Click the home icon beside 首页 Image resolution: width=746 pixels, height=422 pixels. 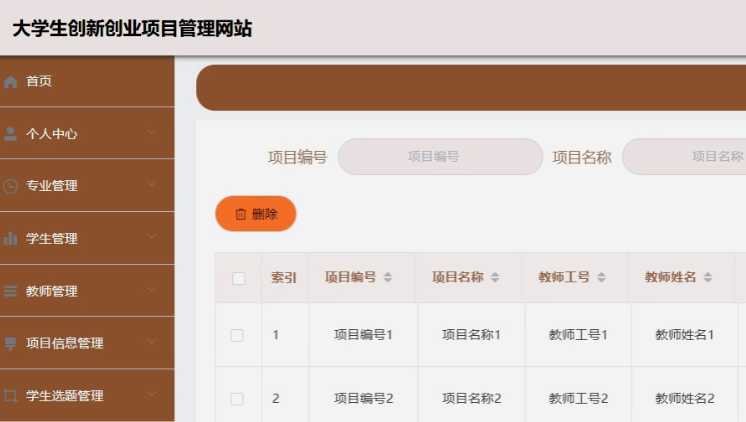pyautogui.click(x=11, y=82)
